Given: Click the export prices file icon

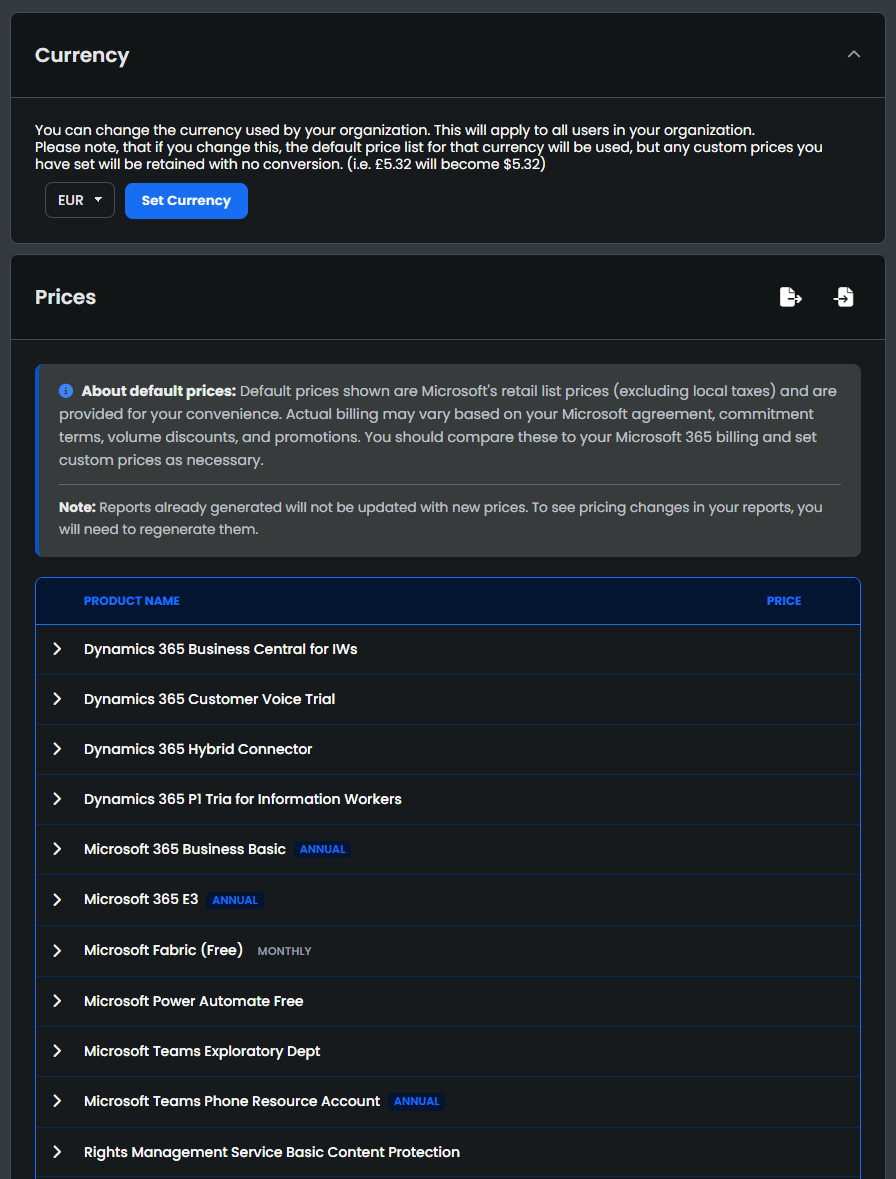Looking at the screenshot, I should pos(790,297).
